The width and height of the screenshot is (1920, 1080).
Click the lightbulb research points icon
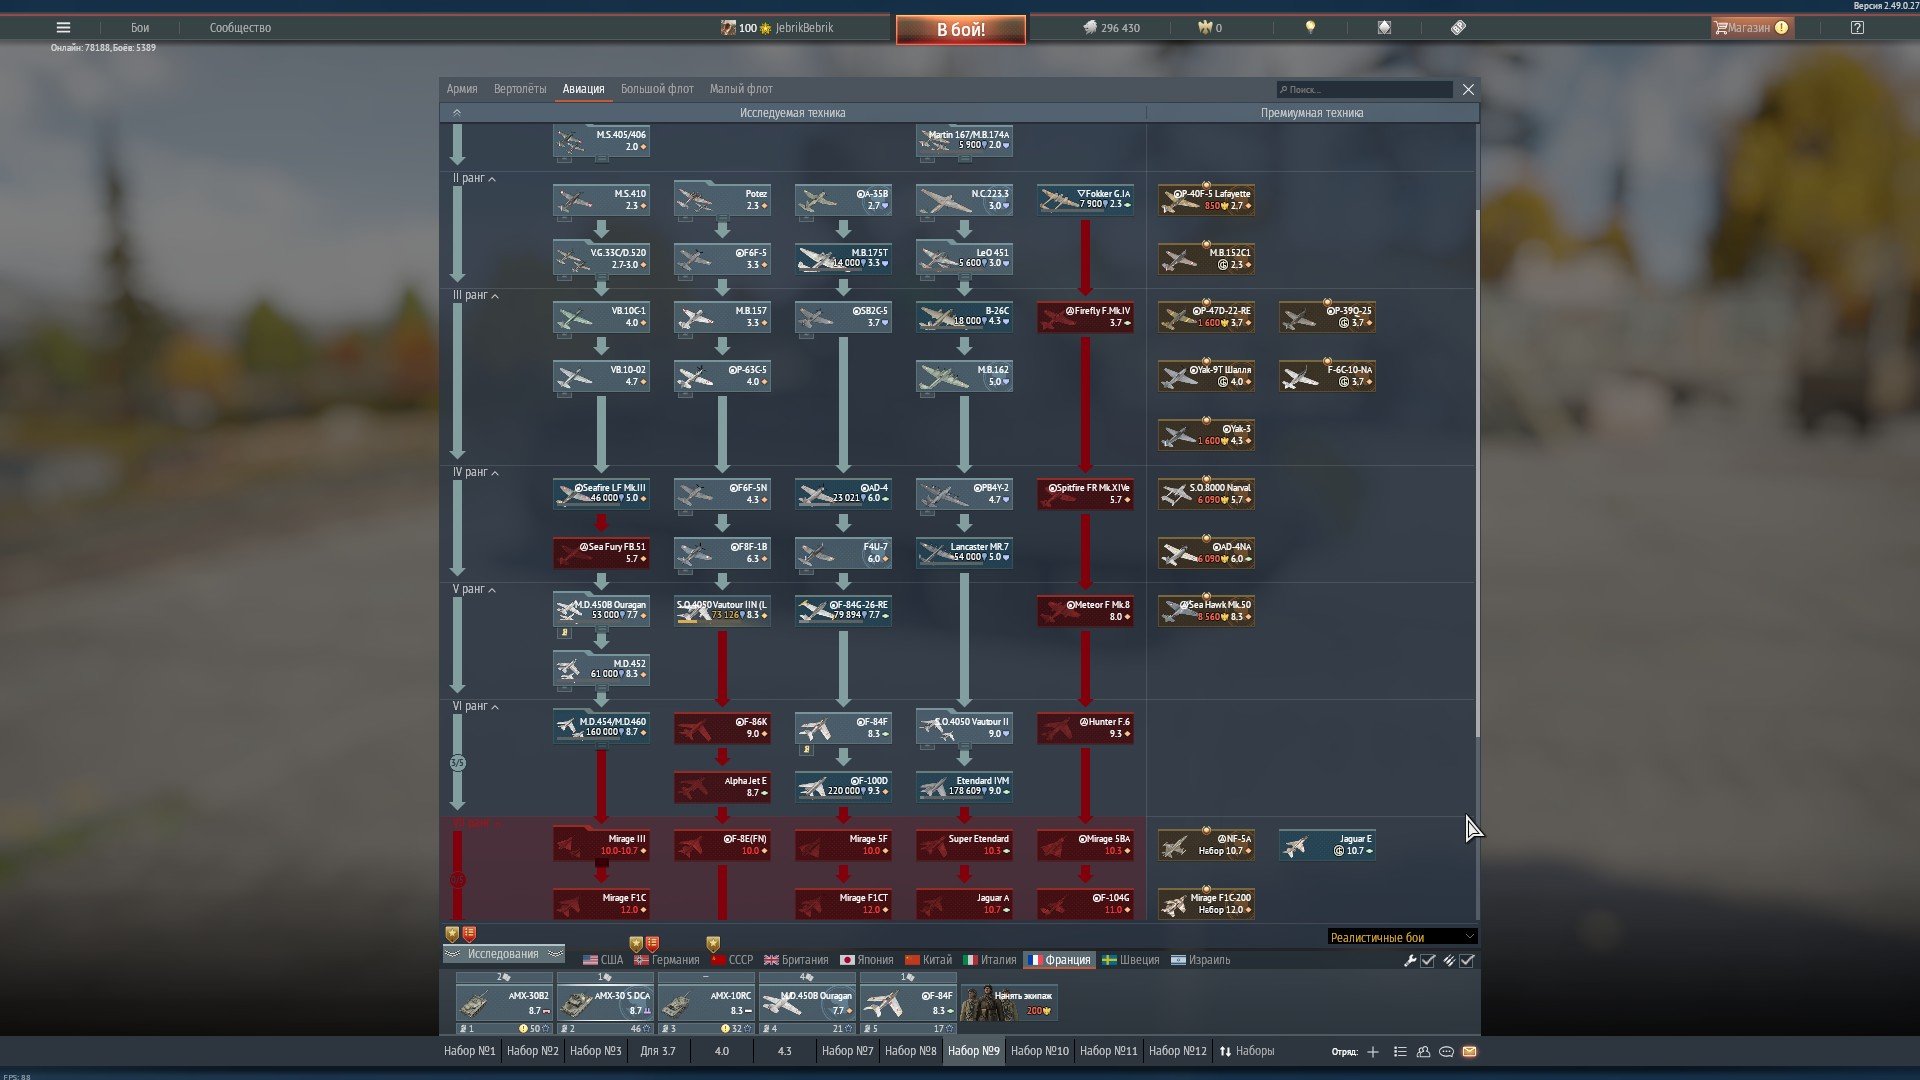tap(1310, 28)
